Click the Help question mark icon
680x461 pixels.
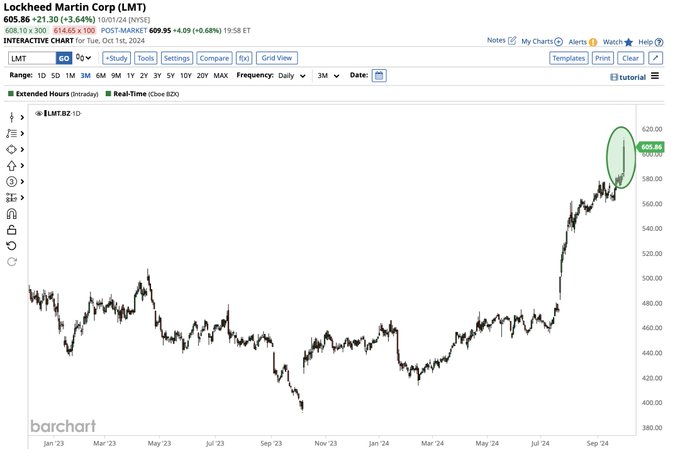click(659, 42)
